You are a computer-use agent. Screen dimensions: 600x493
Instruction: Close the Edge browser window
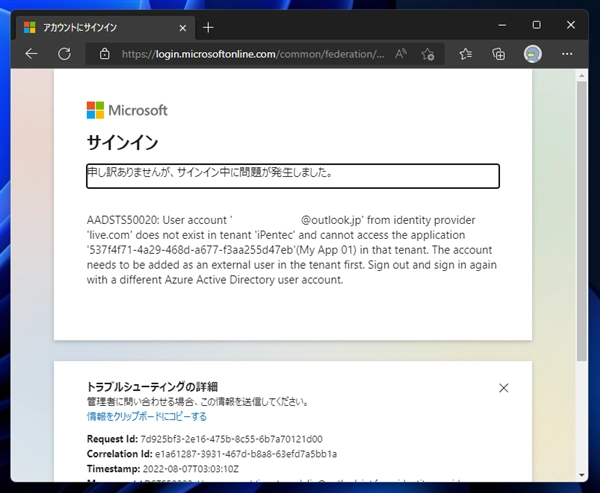571,25
